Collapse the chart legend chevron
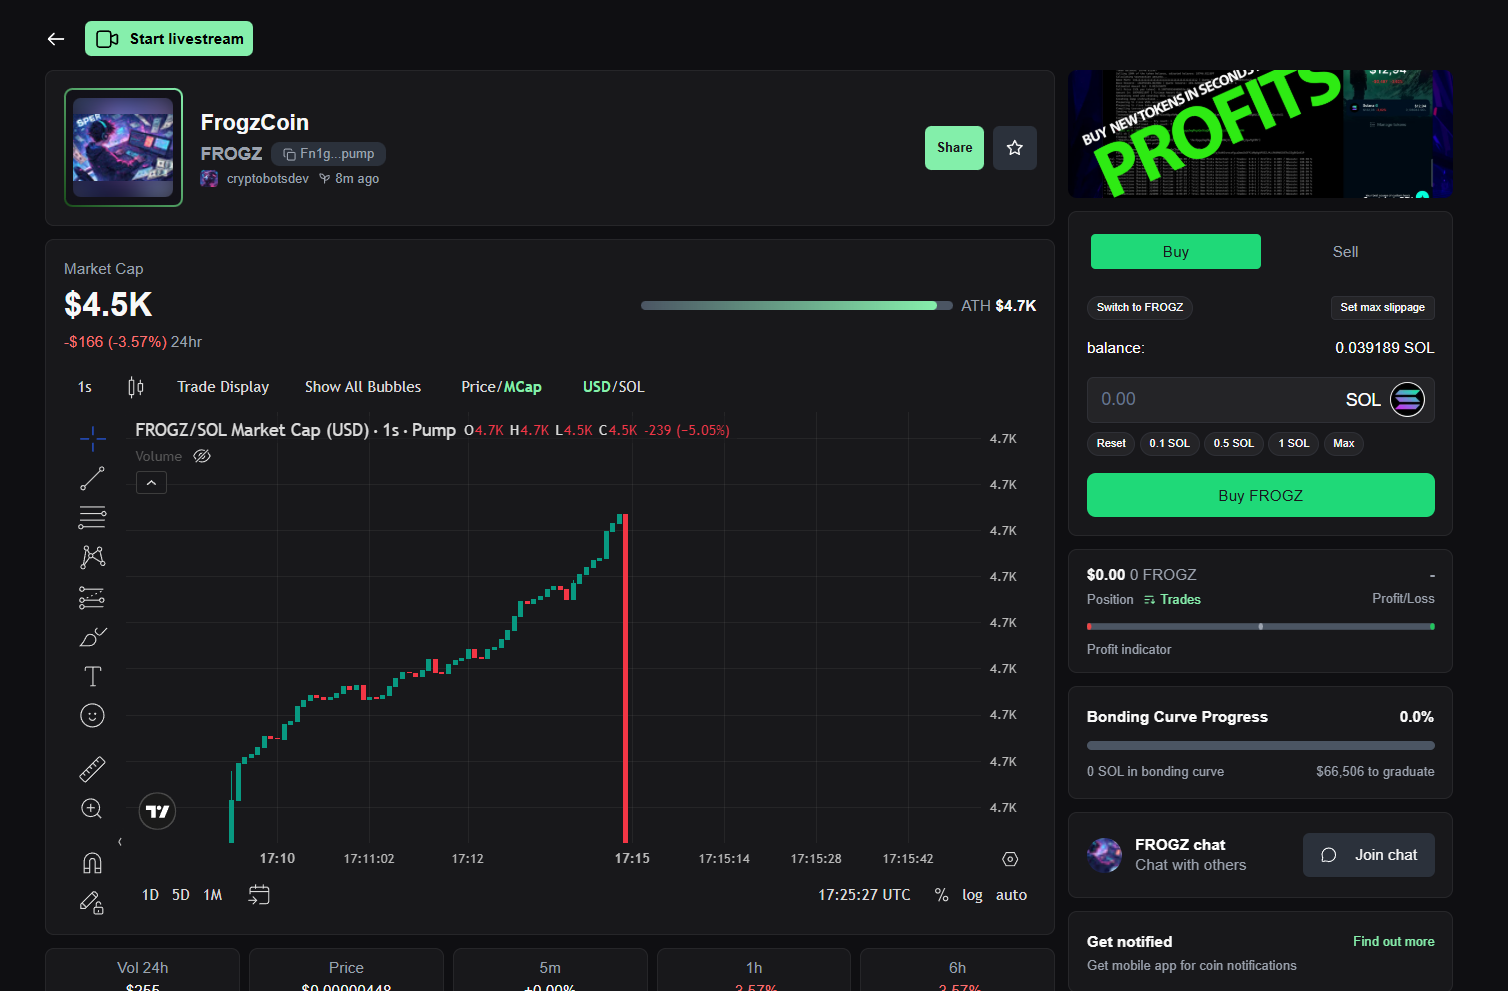This screenshot has height=991, width=1508. click(151, 483)
